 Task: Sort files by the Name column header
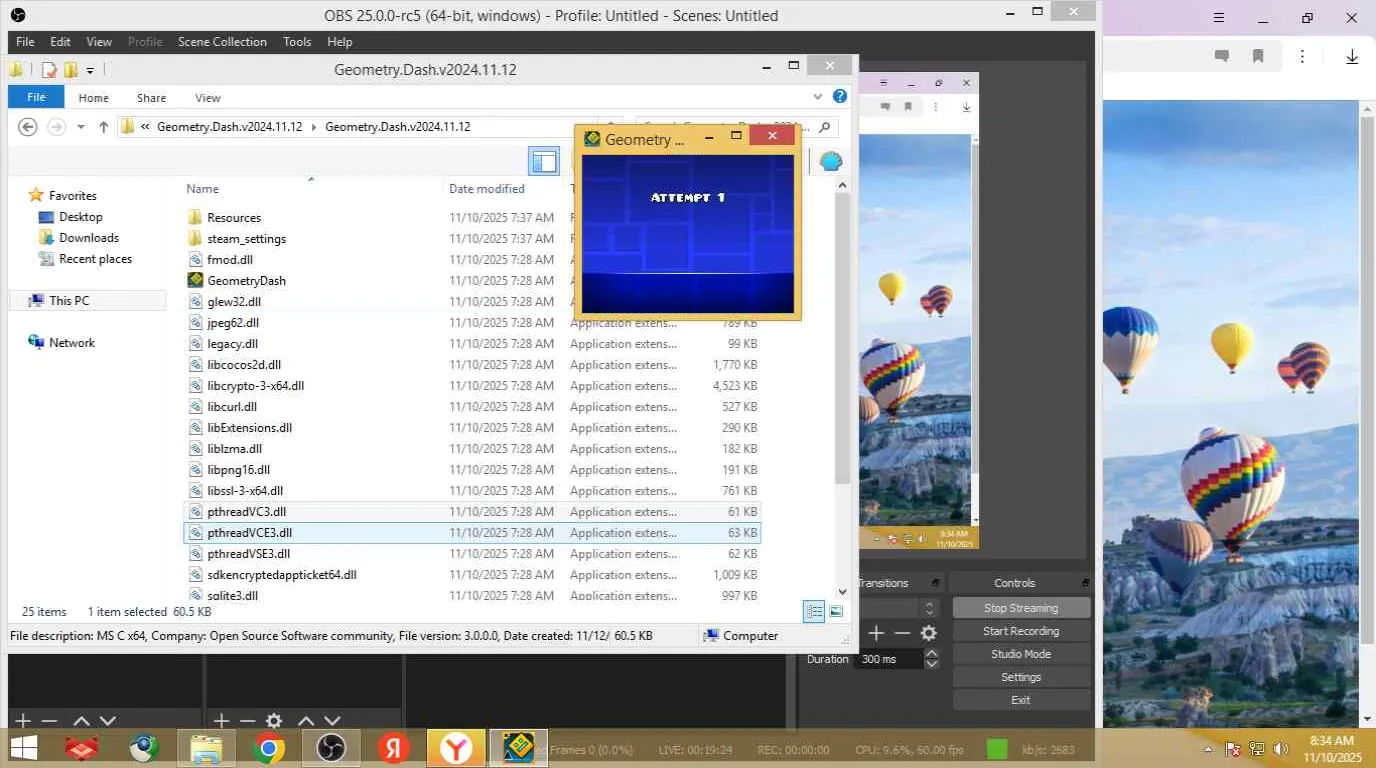coord(202,189)
